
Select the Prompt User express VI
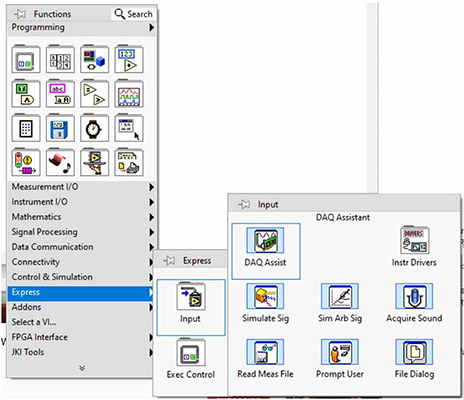coord(340,359)
